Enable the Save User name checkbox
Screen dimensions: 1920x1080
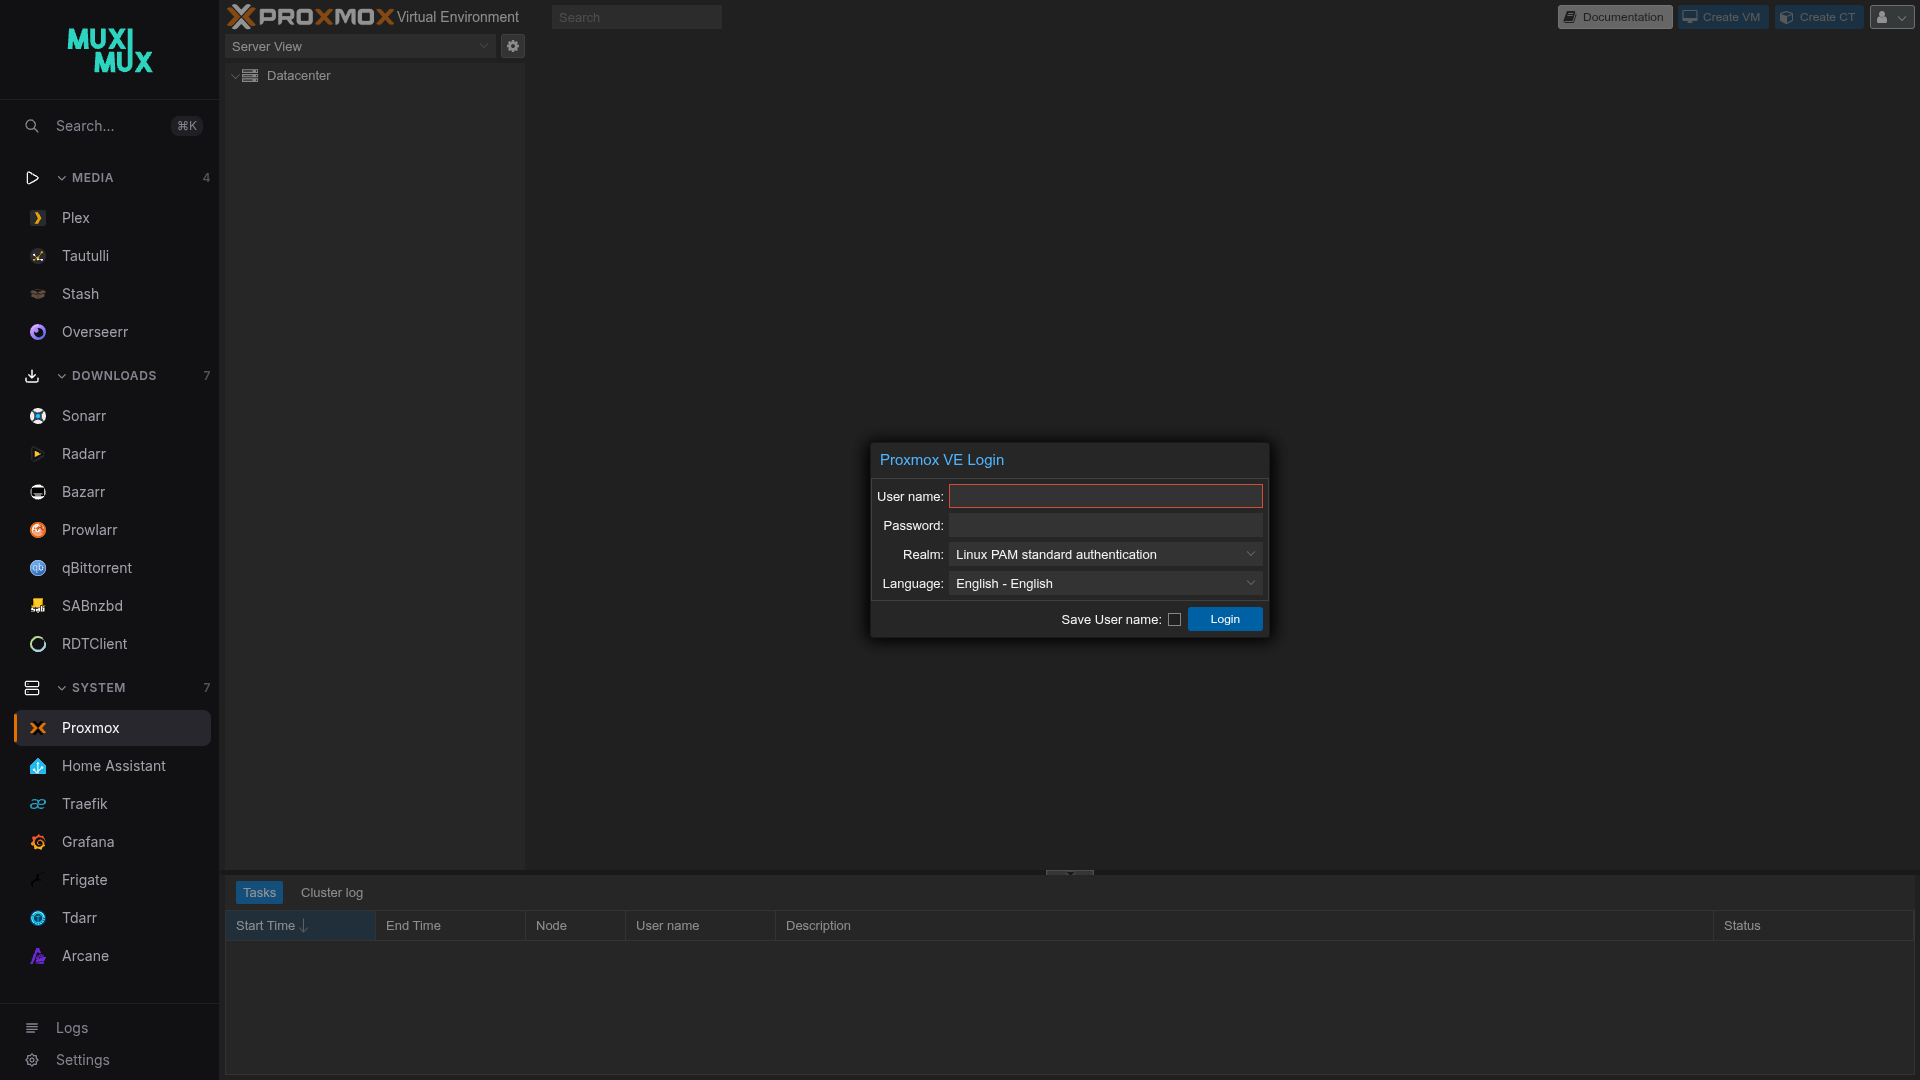pos(1175,619)
